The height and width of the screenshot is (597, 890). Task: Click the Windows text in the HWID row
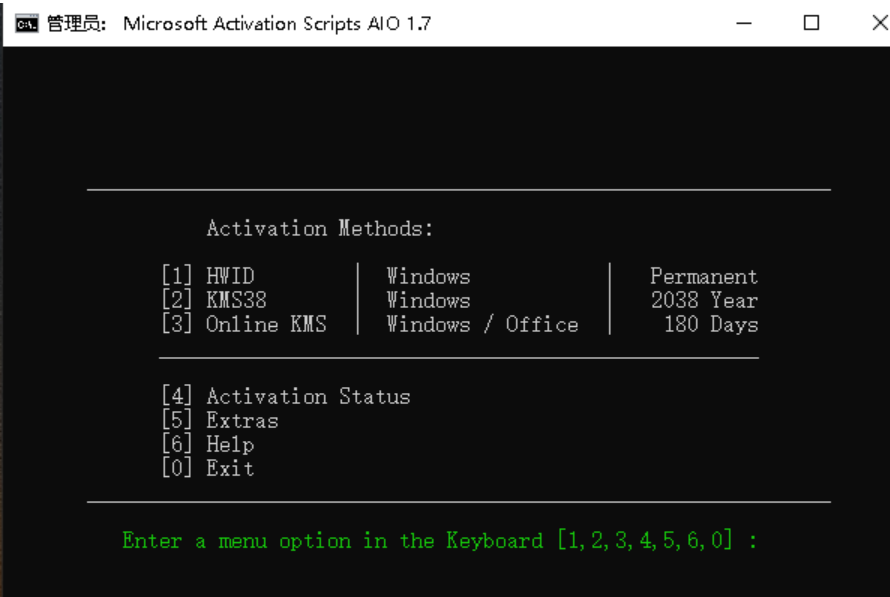tap(428, 277)
